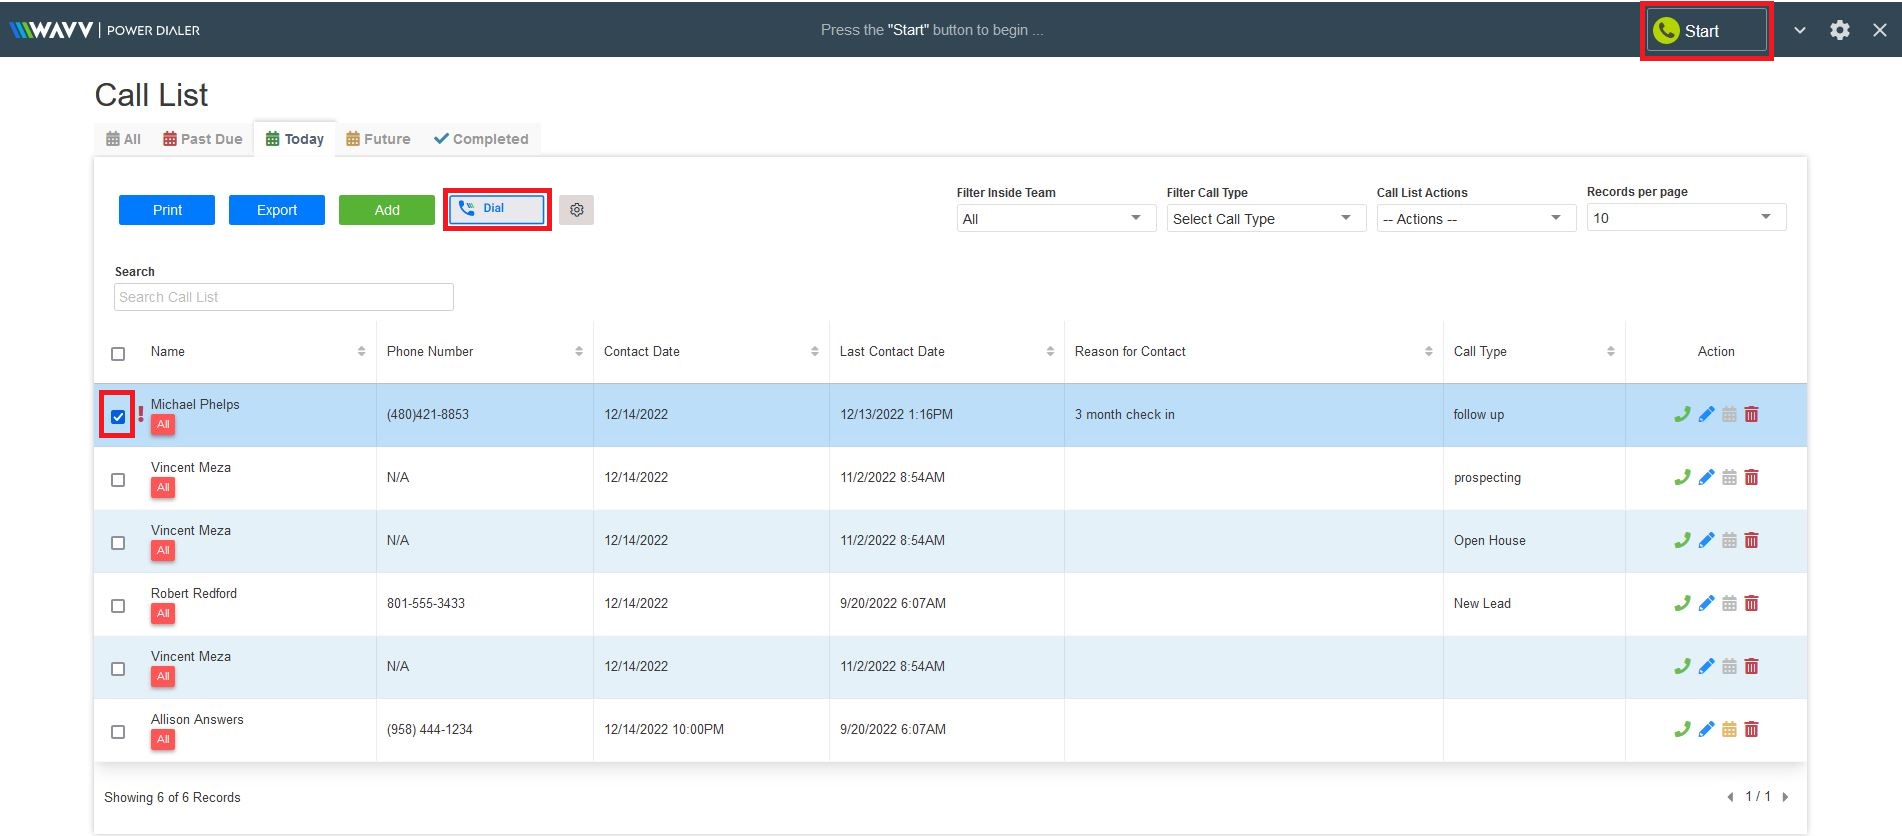Go to the next page arrow
Screen dimensions: 1902x836
(x=1785, y=797)
